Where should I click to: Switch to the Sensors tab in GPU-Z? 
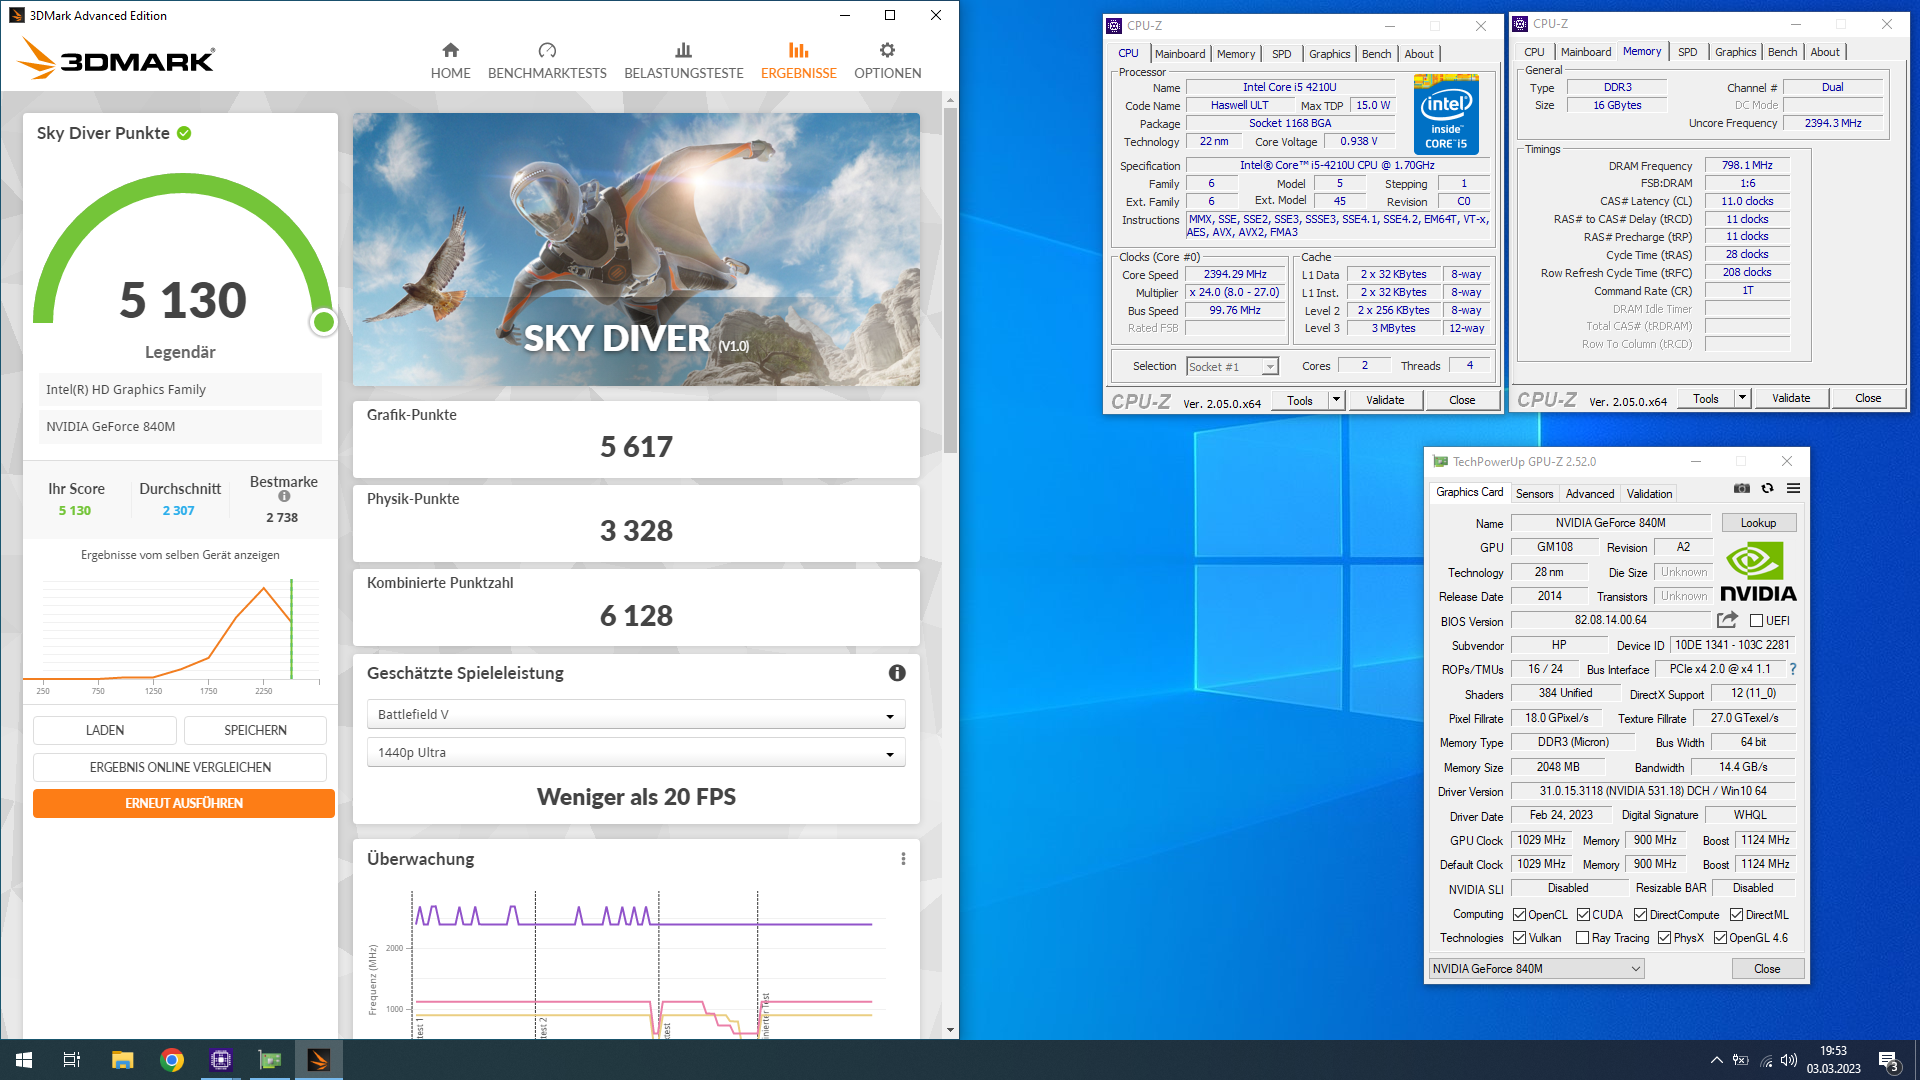click(x=1534, y=494)
